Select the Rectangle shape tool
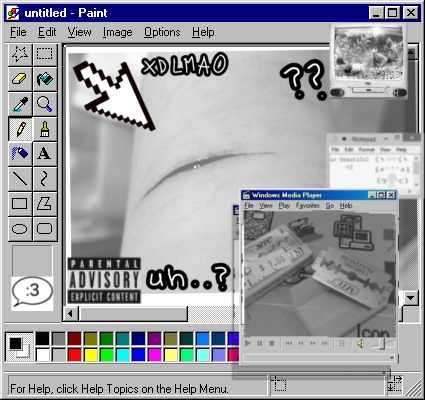 point(20,204)
